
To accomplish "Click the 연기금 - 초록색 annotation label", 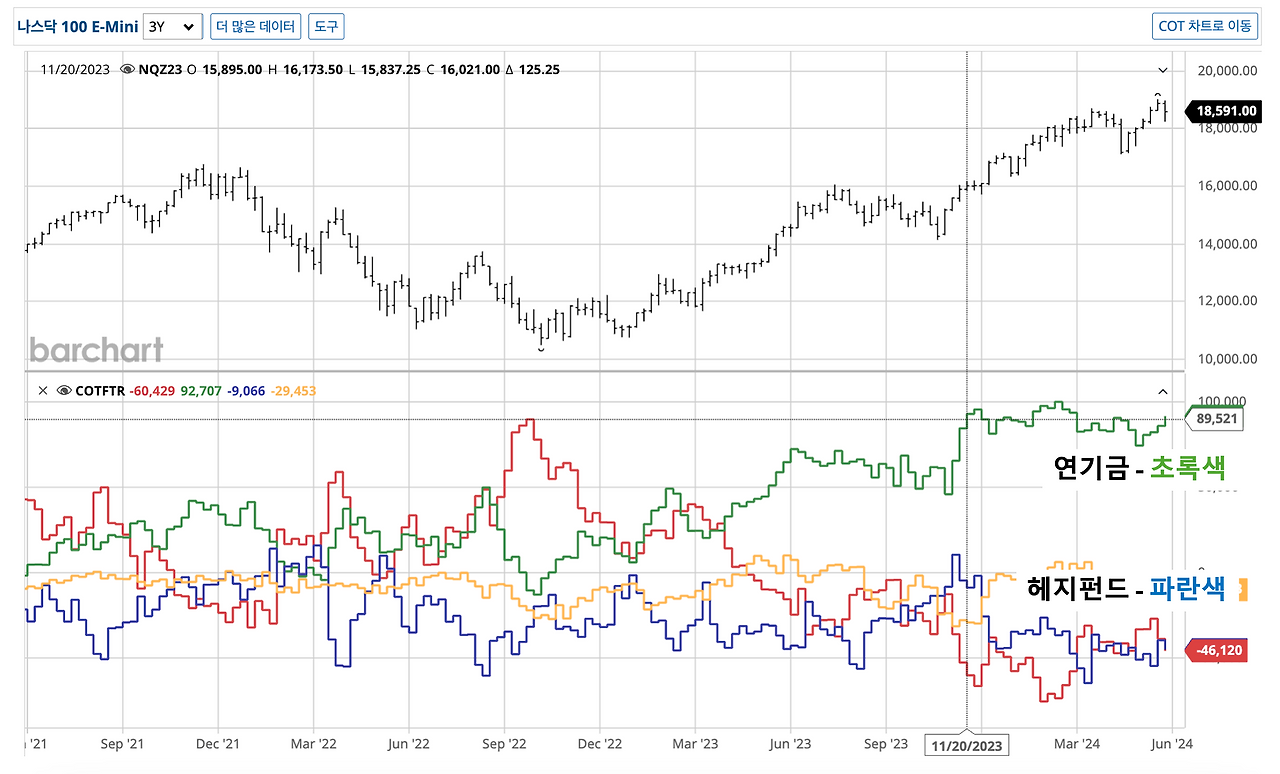I will click(1140, 467).
